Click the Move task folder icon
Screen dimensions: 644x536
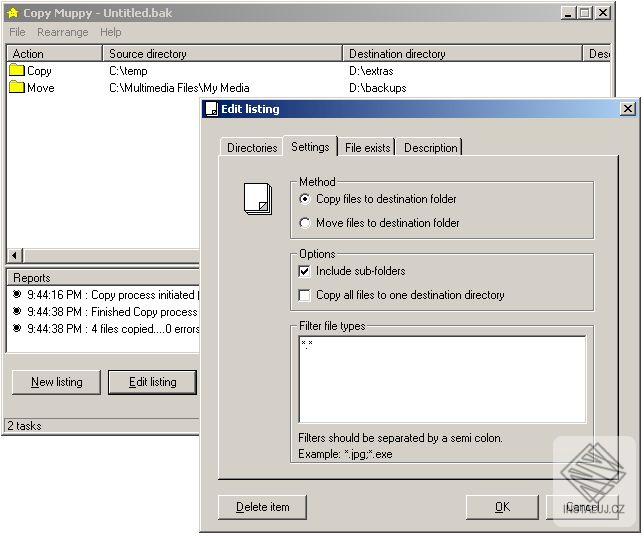(17, 87)
